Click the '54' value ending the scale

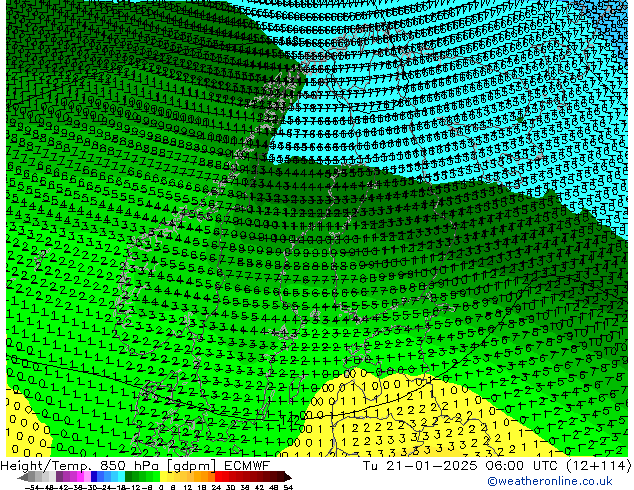(288, 488)
